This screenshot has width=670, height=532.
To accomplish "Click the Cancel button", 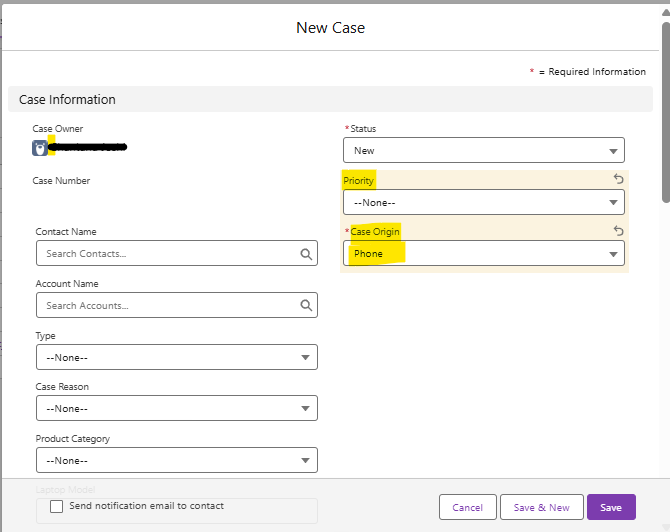I will 467,507.
